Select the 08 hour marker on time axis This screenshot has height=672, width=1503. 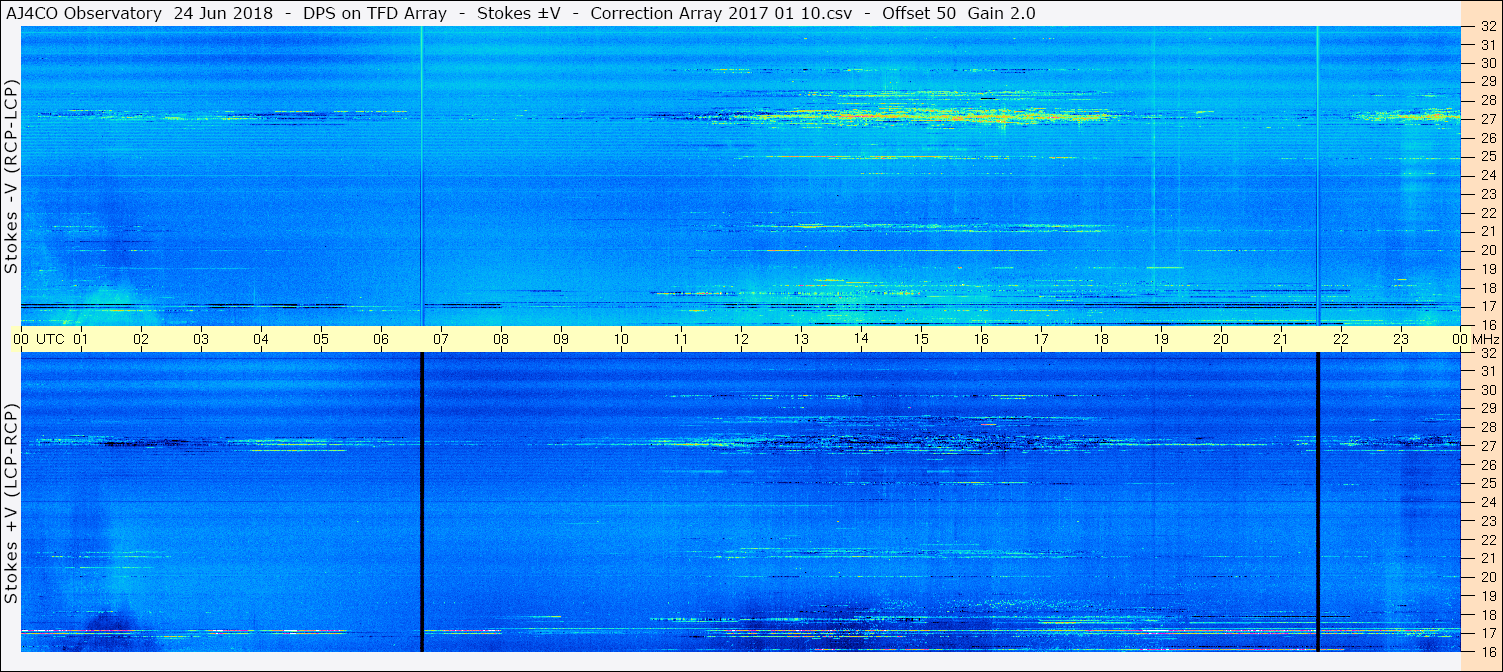pyautogui.click(x=501, y=339)
